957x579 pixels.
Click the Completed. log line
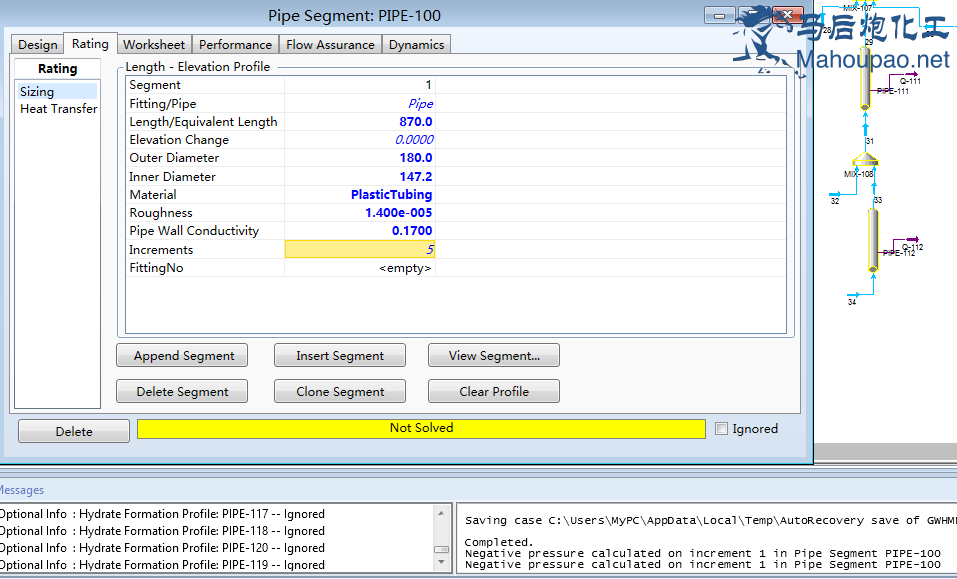click(x=499, y=542)
